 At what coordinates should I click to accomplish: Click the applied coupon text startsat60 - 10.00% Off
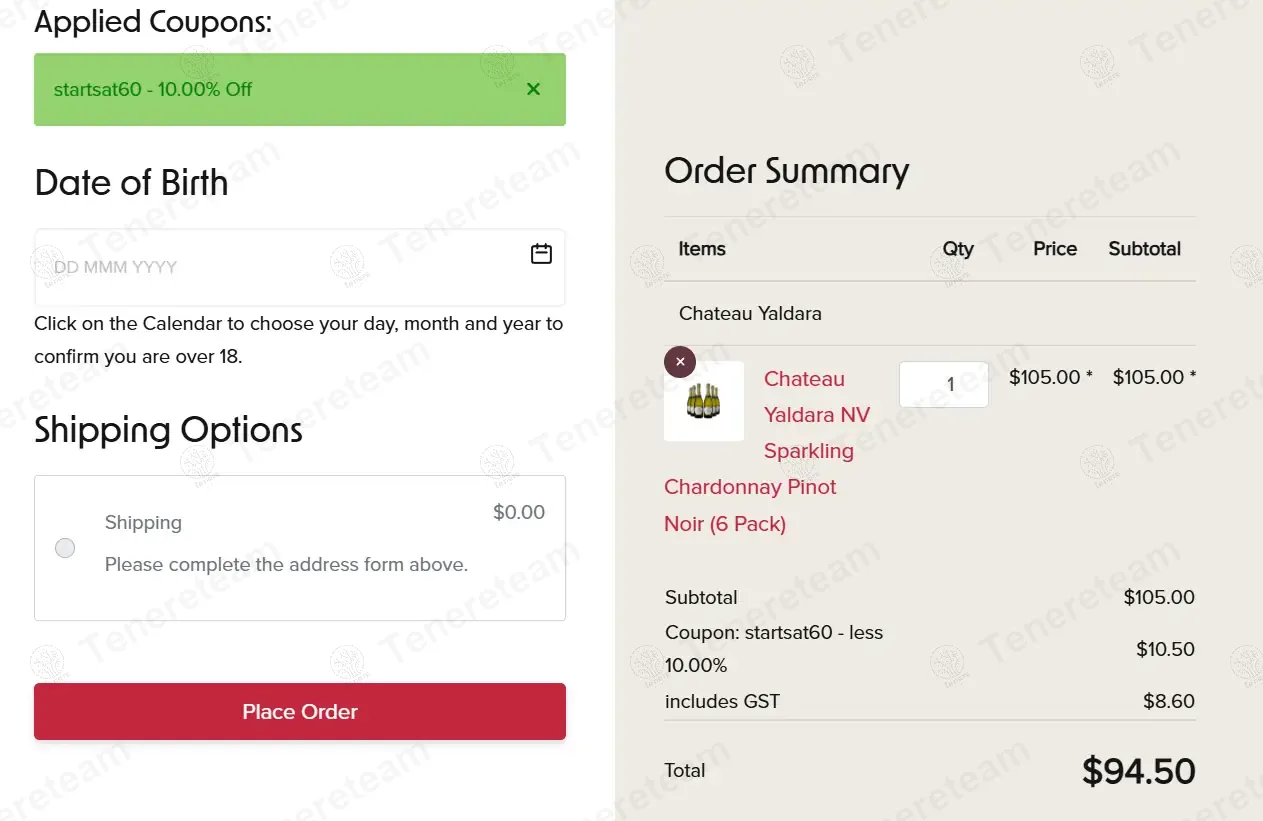153,89
